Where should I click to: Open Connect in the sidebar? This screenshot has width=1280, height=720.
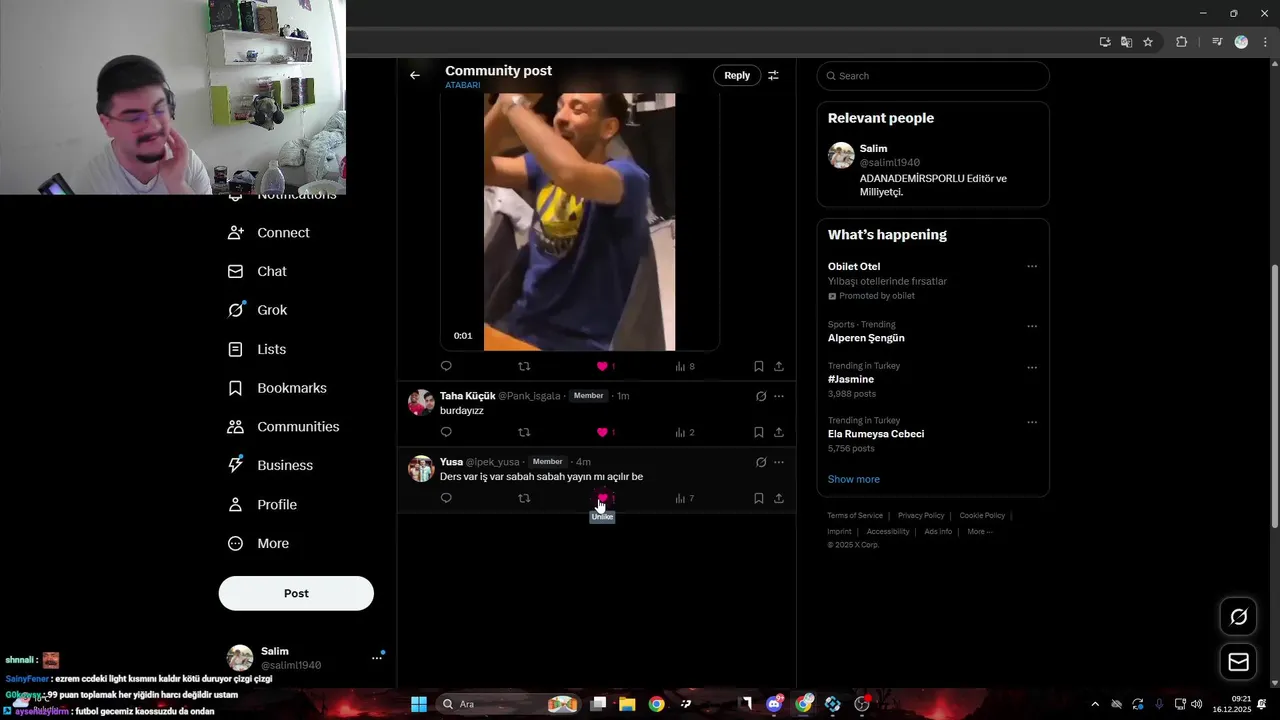(269, 232)
